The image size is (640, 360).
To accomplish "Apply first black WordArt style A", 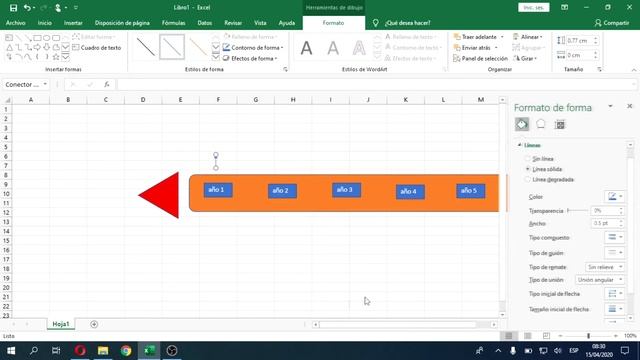I will pyautogui.click(x=307, y=48).
